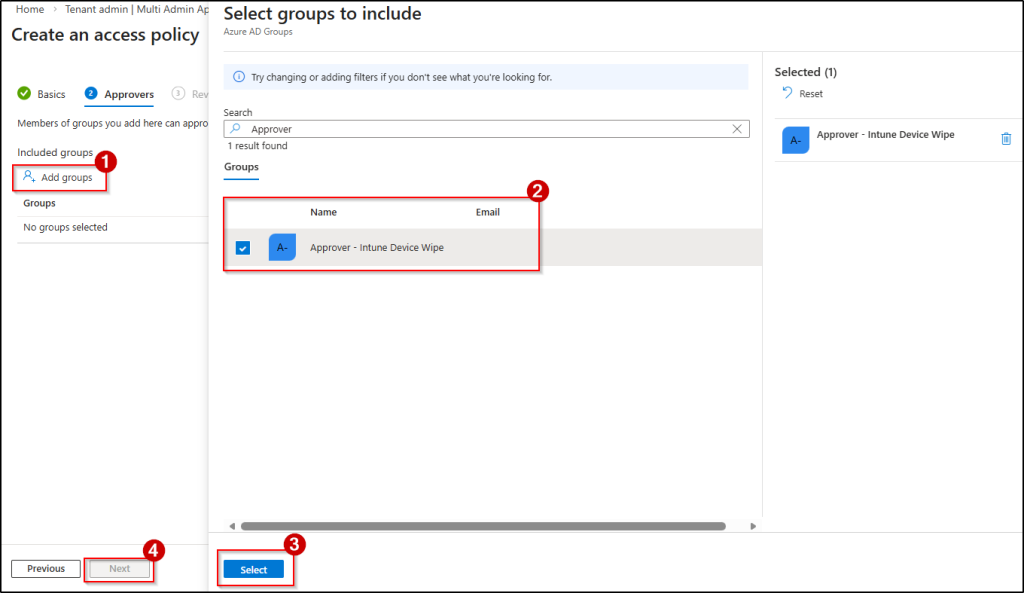Click the blue Select button
The image size is (1024, 593).
255,567
